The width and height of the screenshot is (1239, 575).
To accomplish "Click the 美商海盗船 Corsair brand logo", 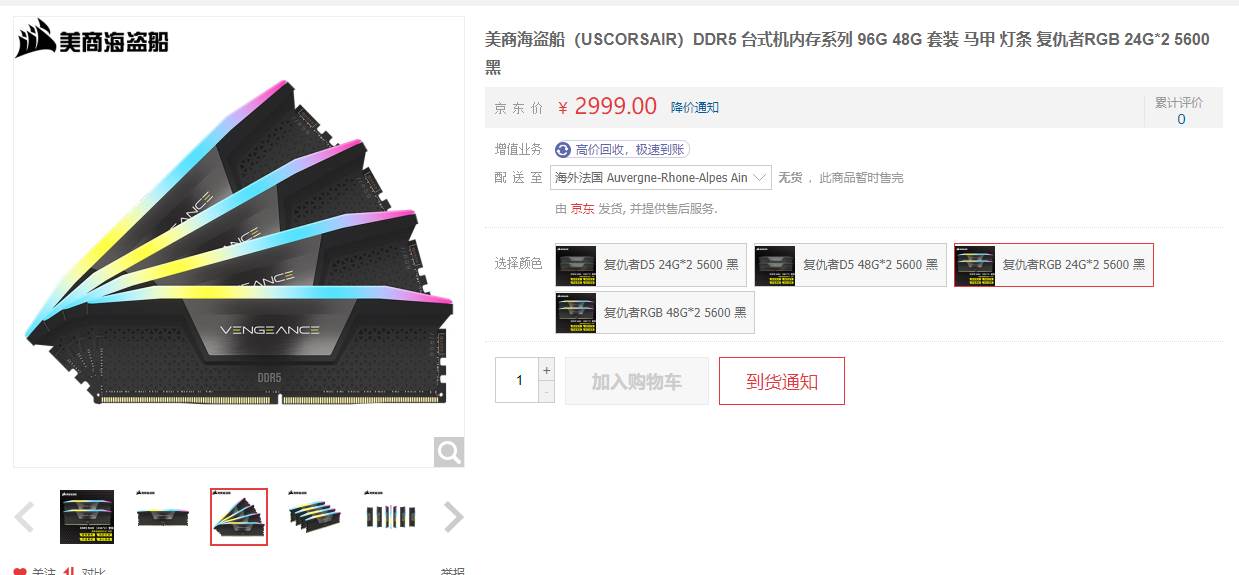I will pyautogui.click(x=92, y=39).
